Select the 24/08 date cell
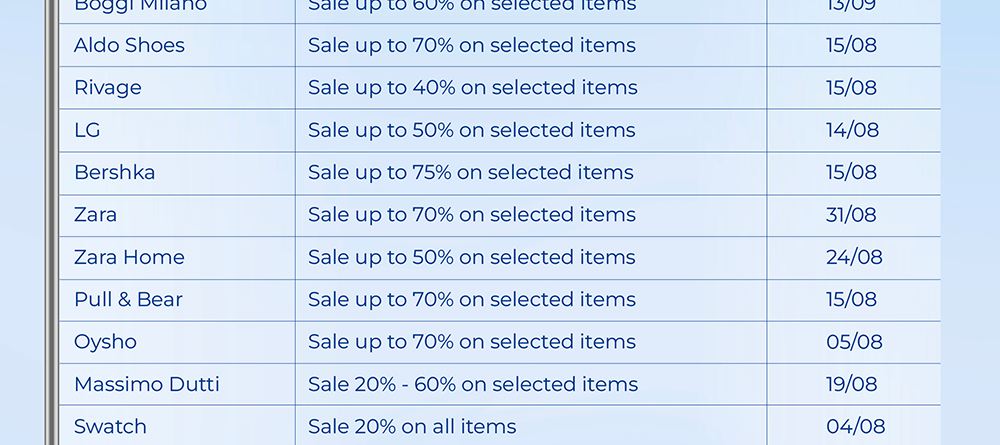 (x=854, y=257)
